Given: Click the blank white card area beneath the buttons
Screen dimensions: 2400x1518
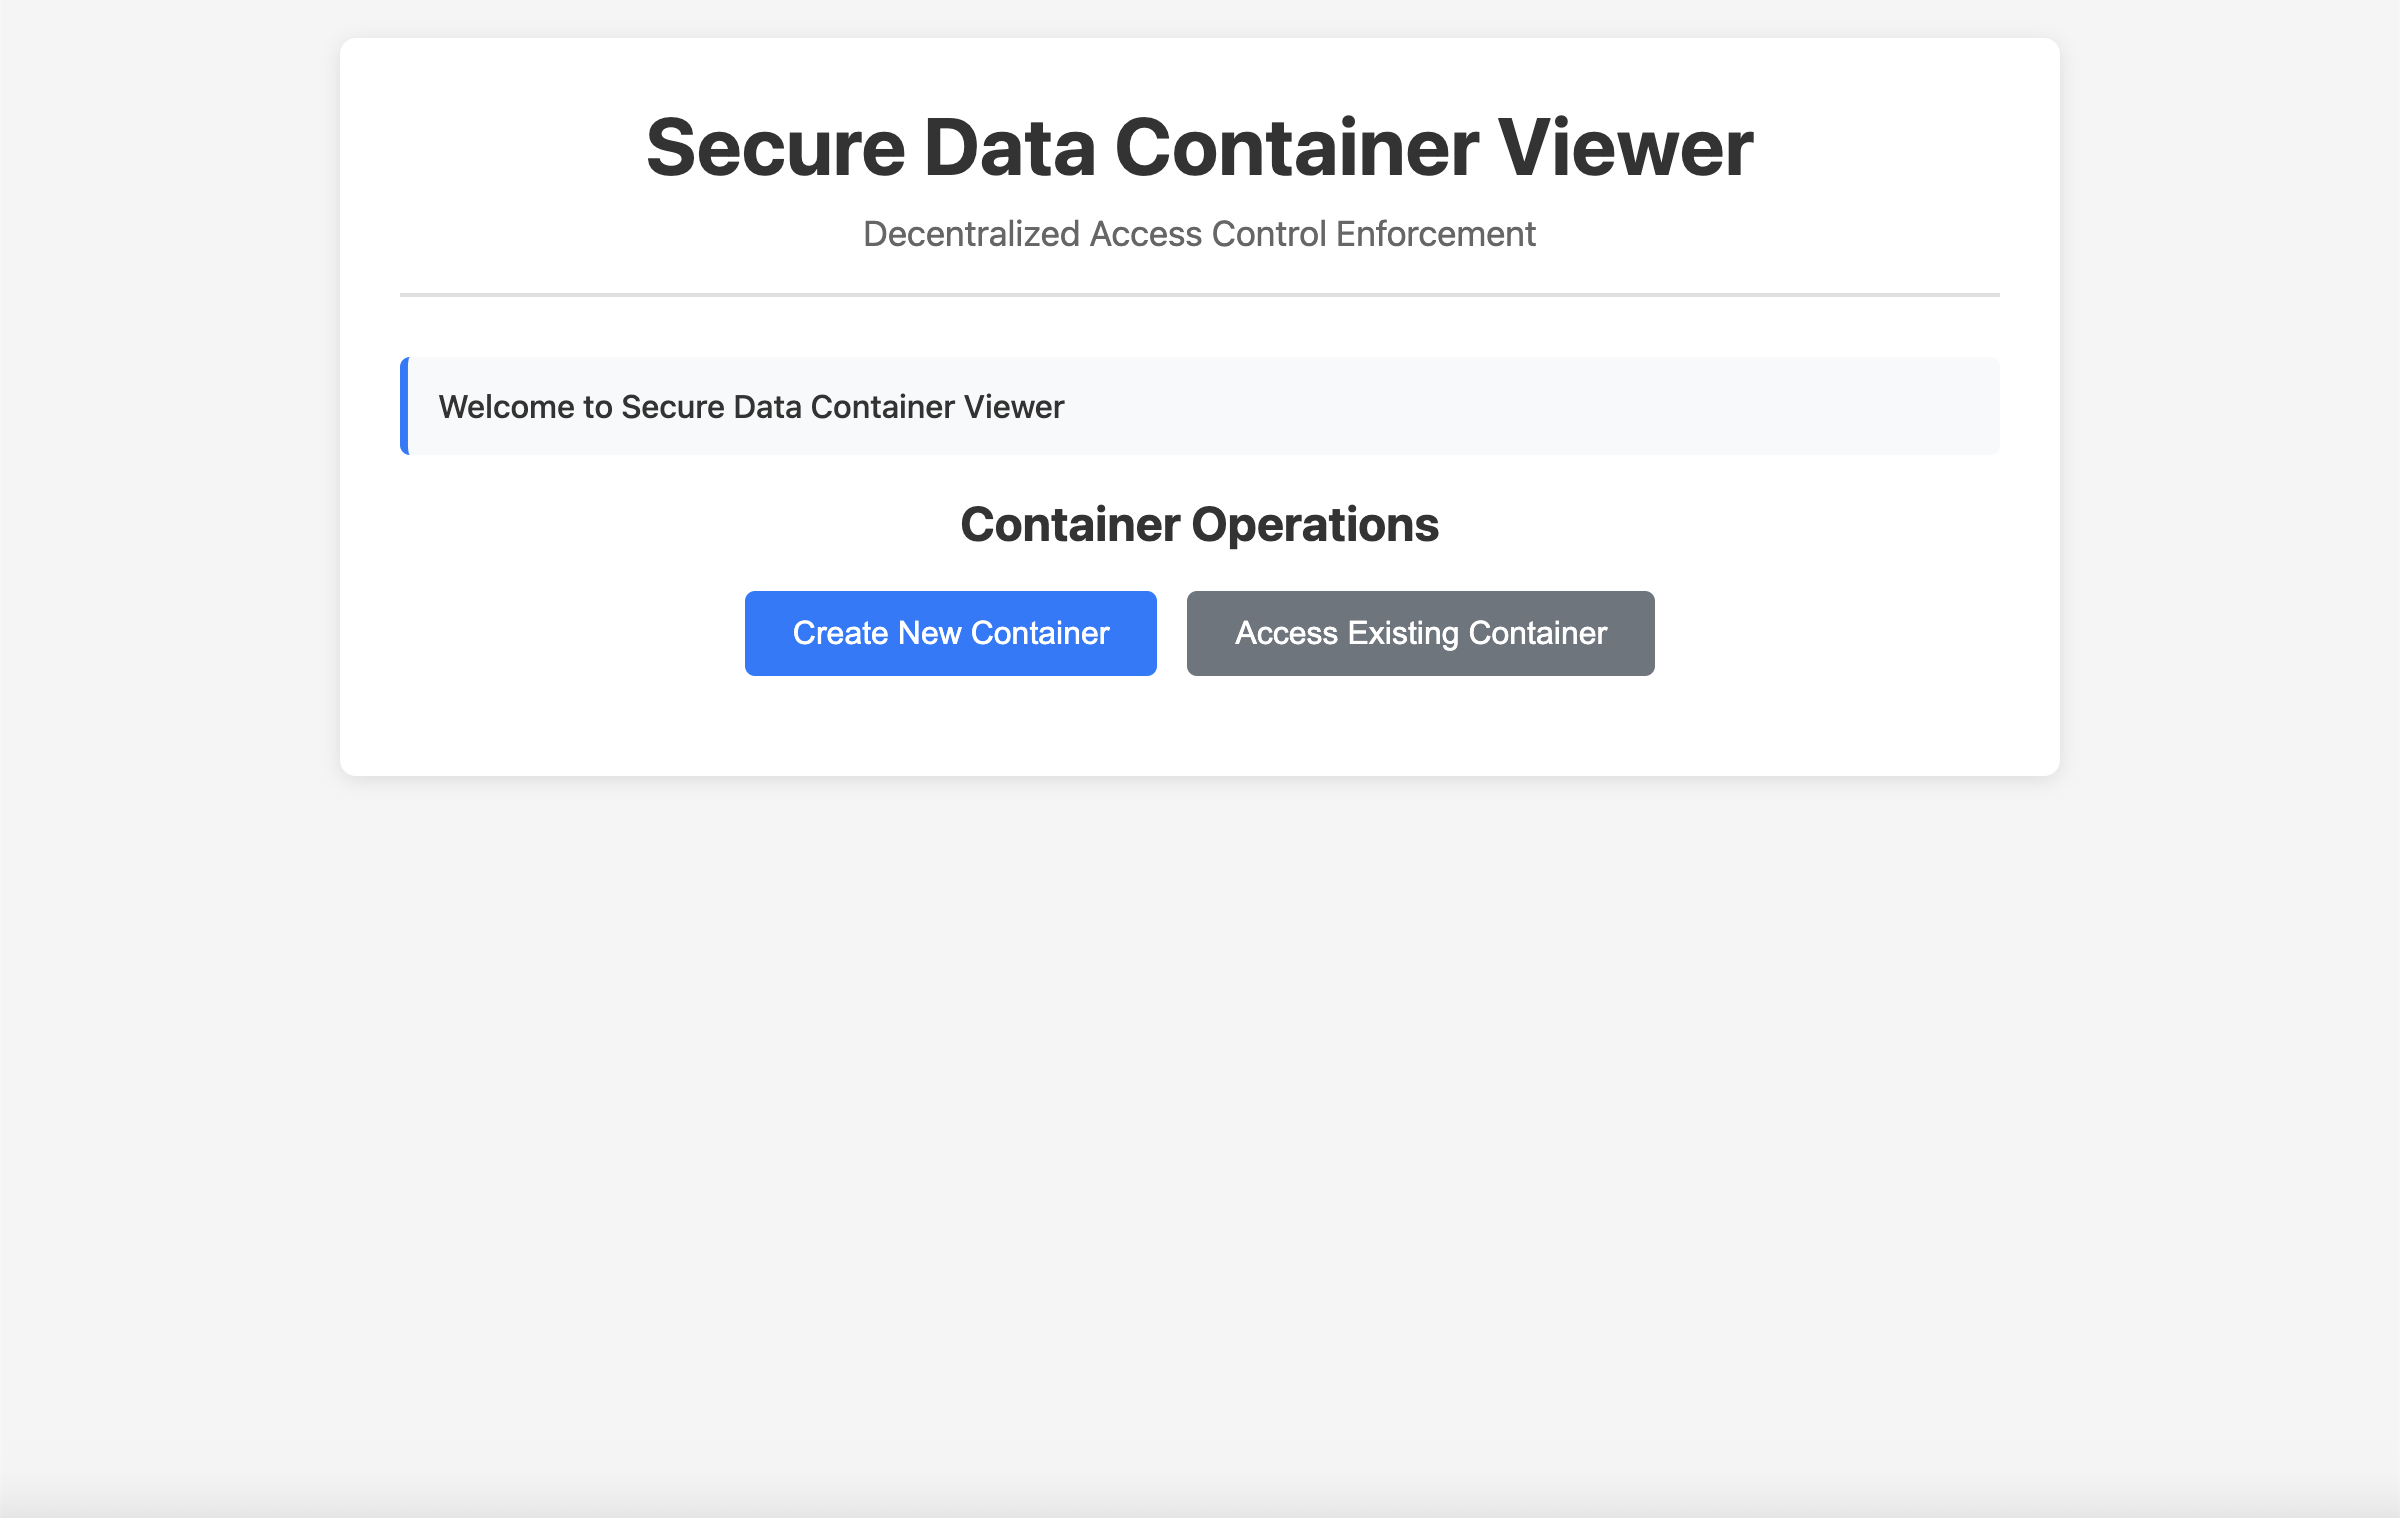Looking at the screenshot, I should click(x=1199, y=728).
